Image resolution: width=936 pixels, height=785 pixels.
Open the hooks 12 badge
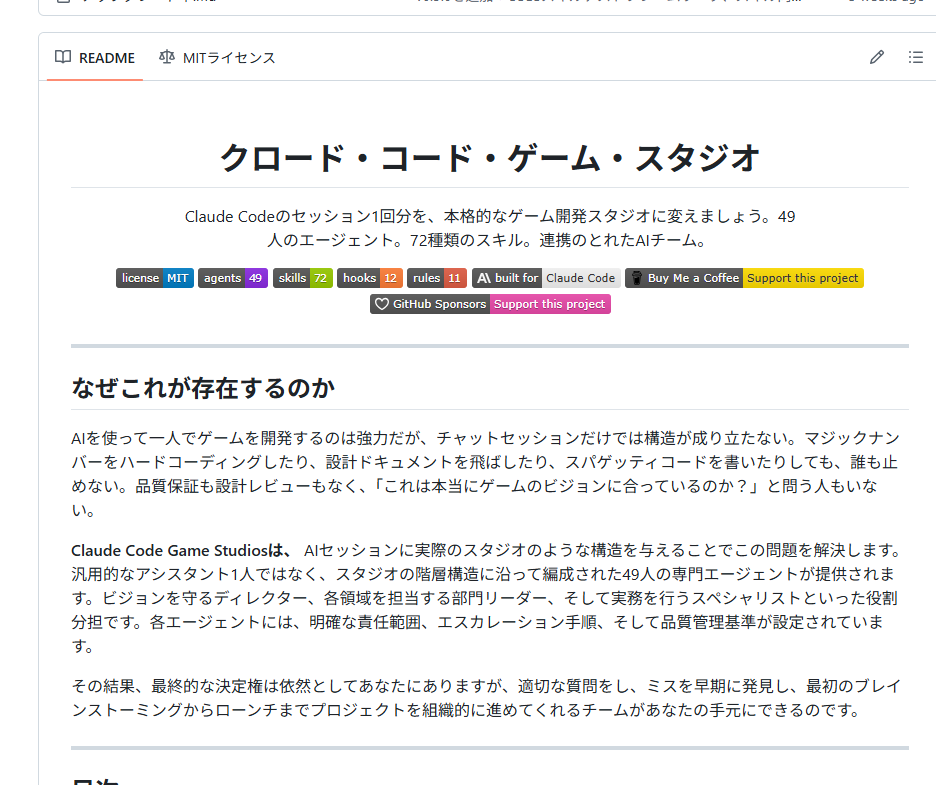[x=369, y=278]
